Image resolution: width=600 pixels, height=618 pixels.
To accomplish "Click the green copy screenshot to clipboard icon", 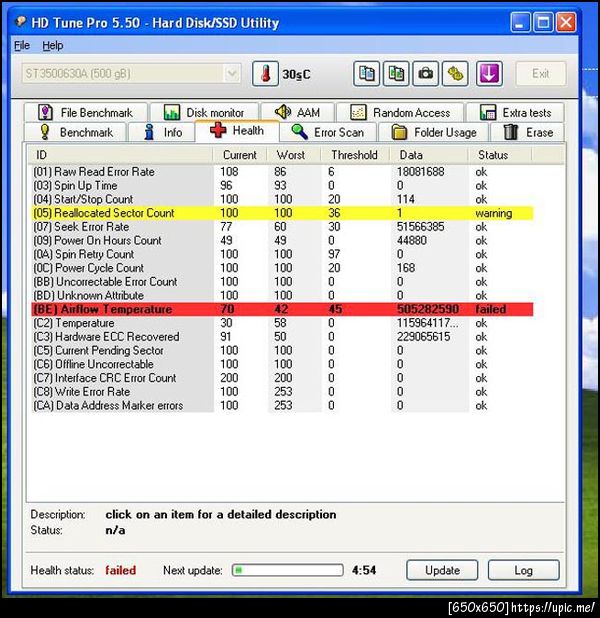I will (396, 74).
